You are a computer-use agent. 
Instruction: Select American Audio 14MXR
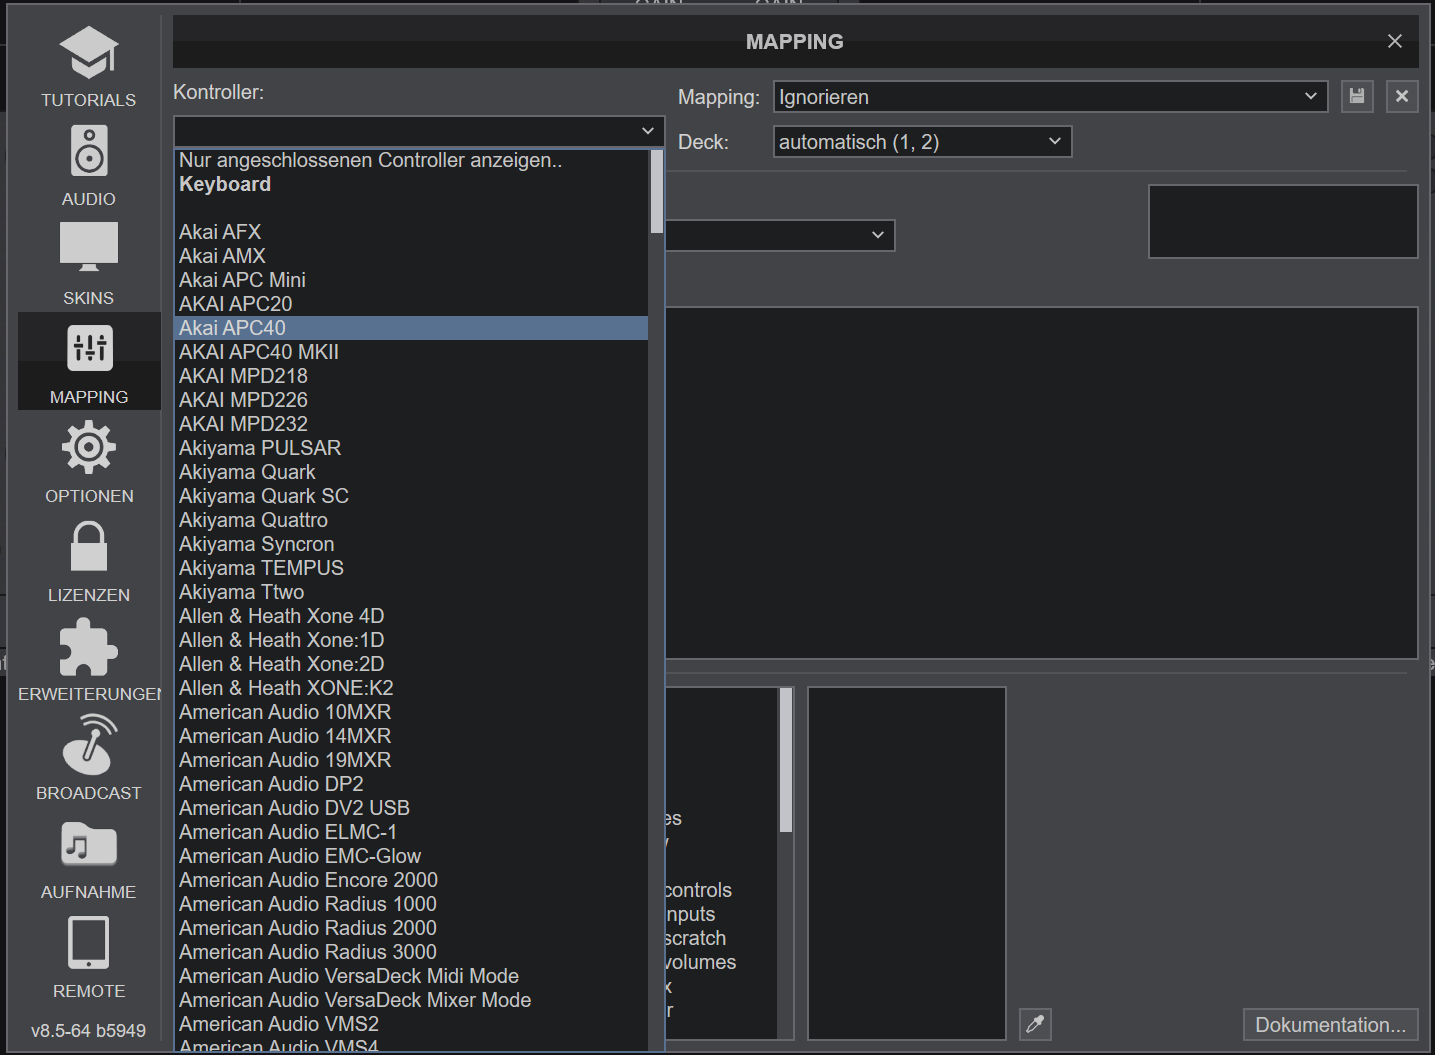[412, 736]
